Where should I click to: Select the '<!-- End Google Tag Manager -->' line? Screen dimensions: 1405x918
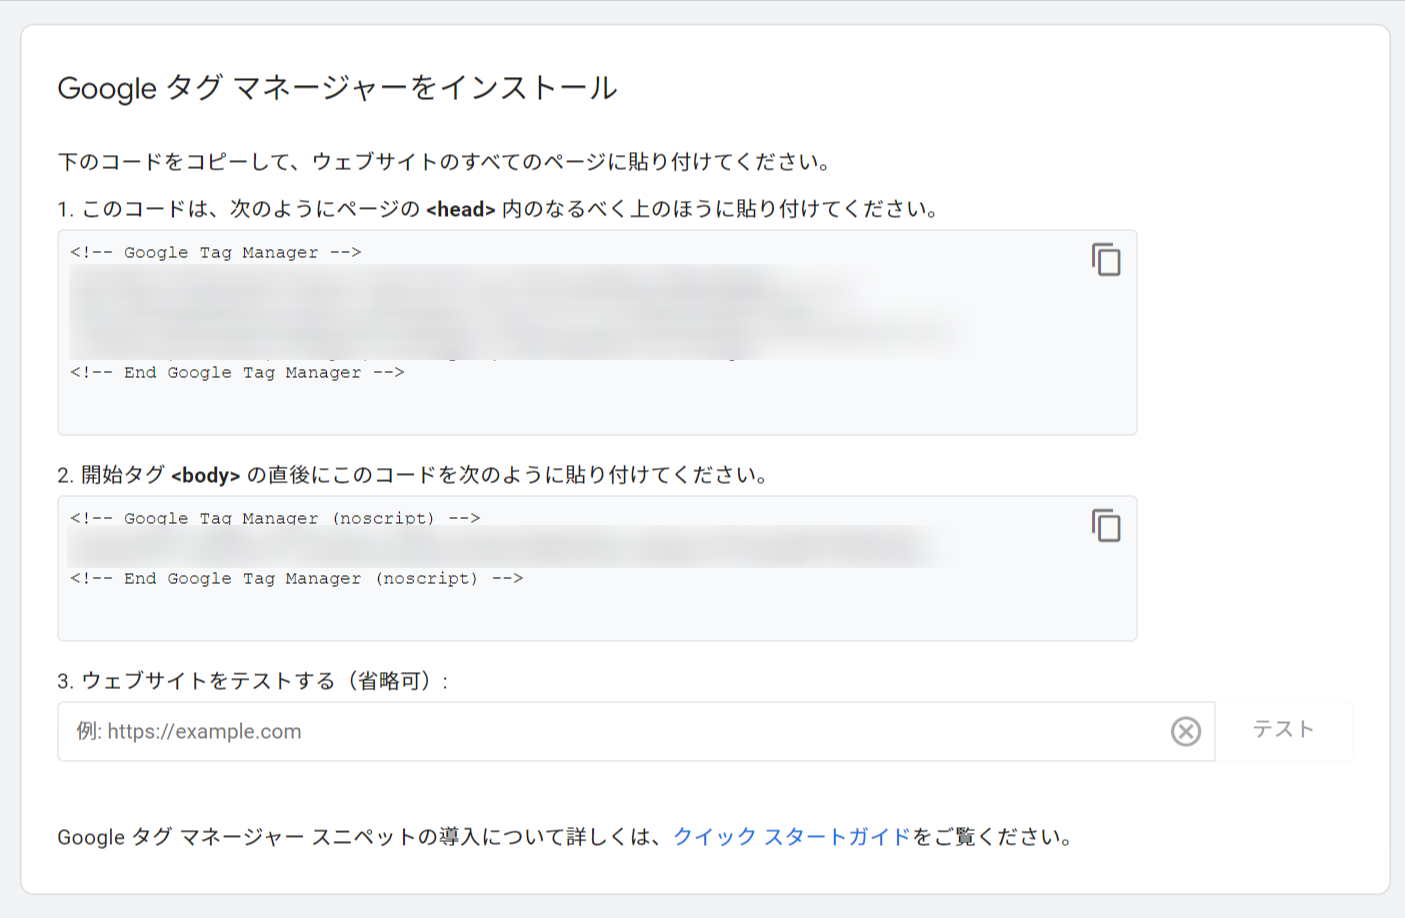click(237, 372)
